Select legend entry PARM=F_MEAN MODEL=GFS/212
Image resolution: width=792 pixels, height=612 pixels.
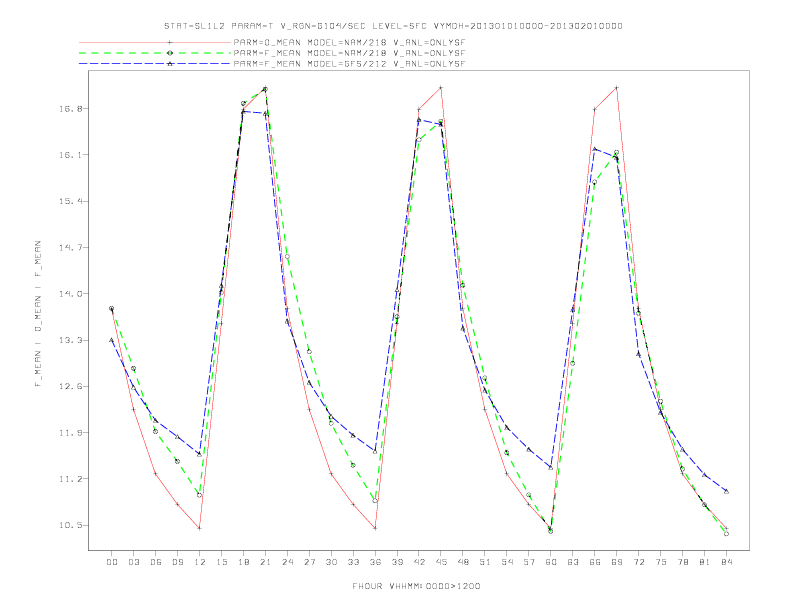tap(349, 64)
